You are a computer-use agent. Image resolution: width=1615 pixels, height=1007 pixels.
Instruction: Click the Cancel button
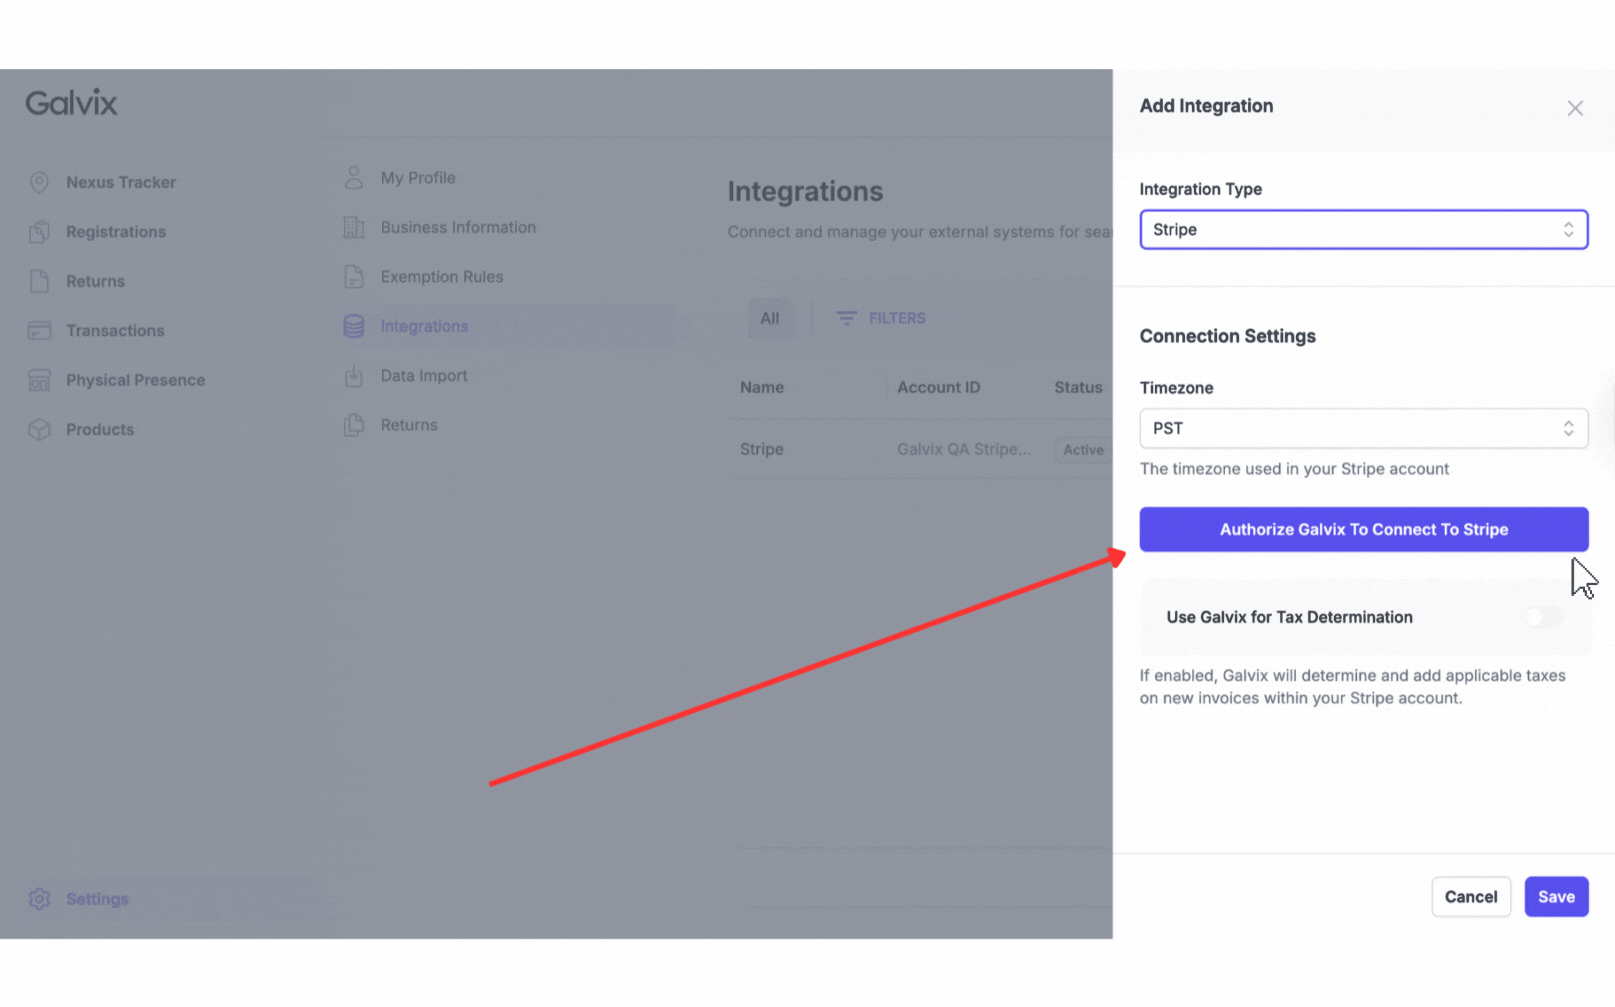1470,897
